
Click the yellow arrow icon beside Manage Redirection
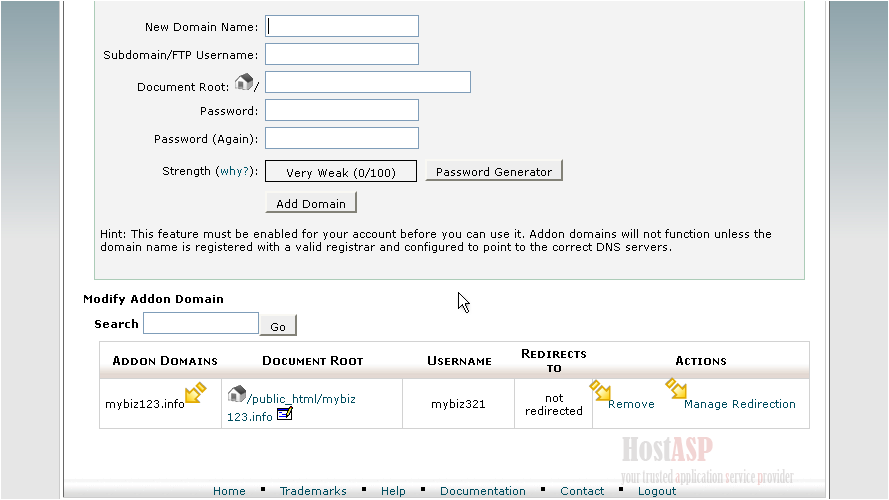pos(677,388)
